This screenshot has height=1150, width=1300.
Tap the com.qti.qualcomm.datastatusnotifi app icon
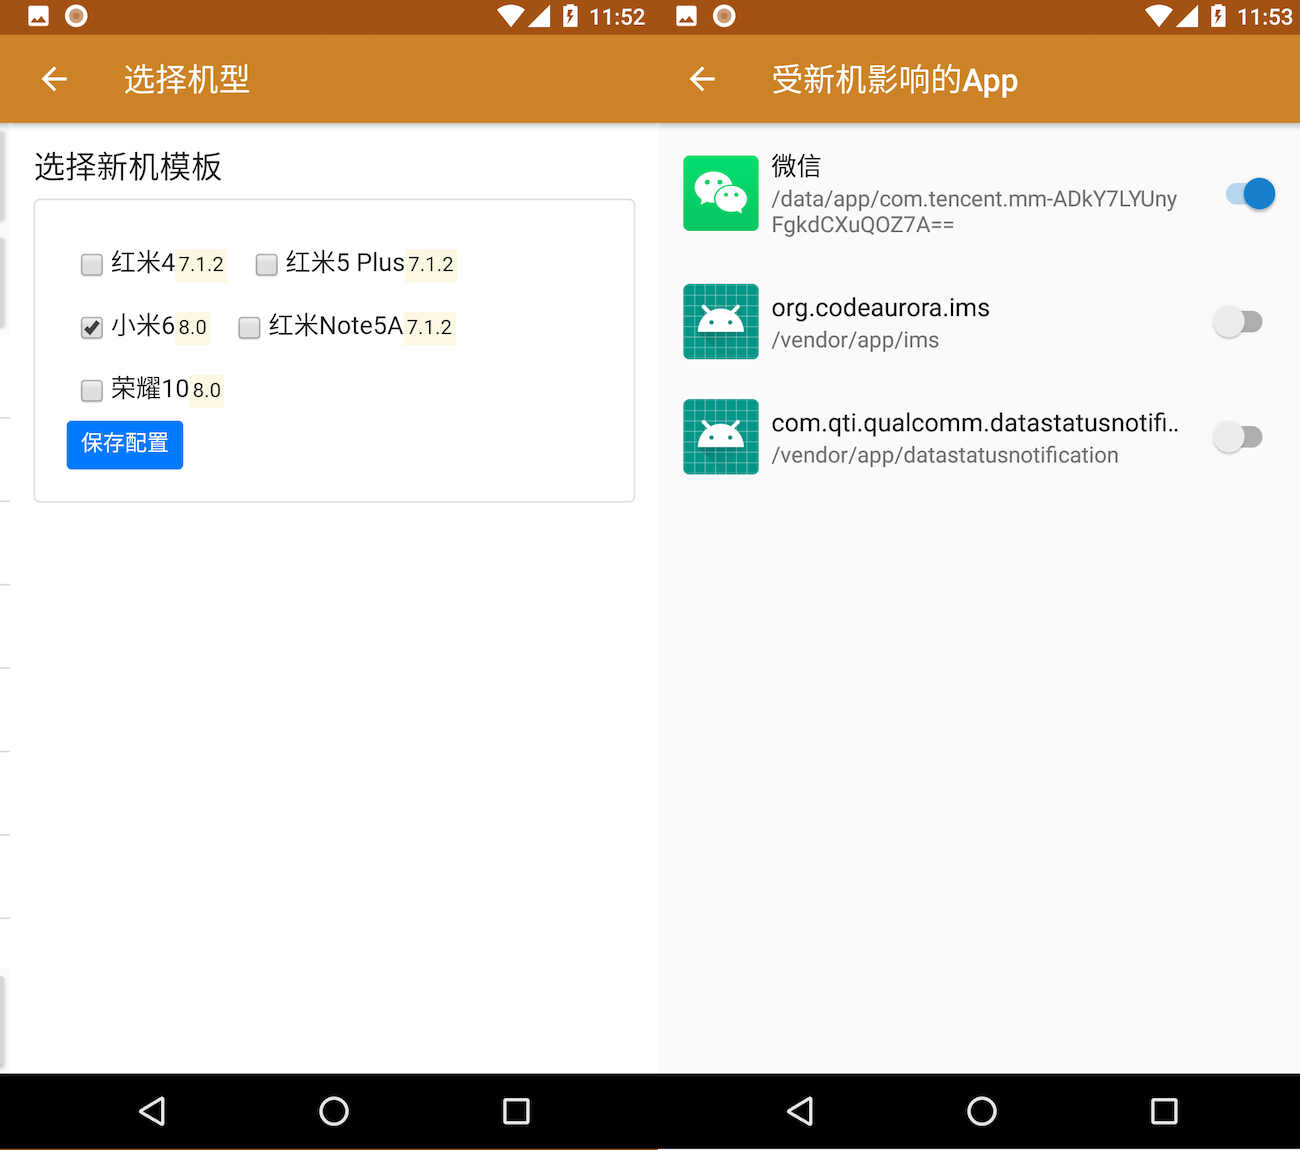click(x=721, y=436)
